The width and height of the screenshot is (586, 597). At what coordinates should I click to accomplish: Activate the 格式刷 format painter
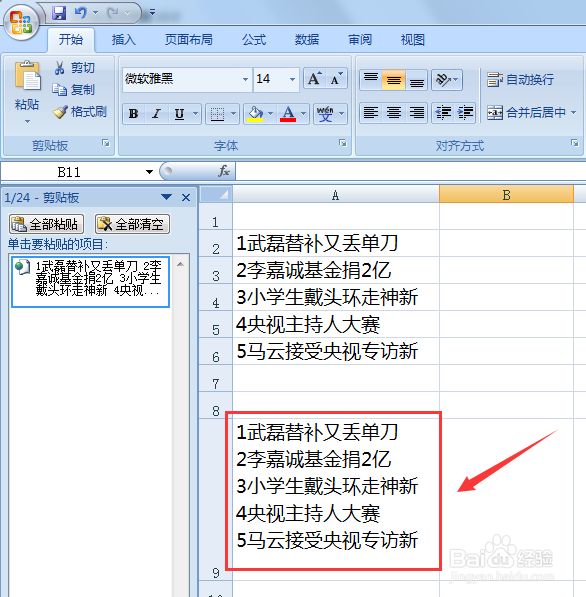point(80,112)
